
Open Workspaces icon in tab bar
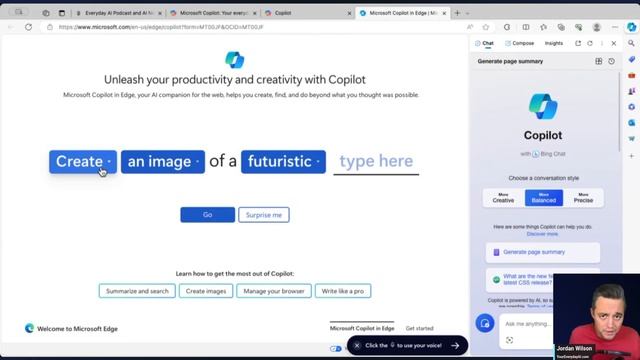click(46, 13)
